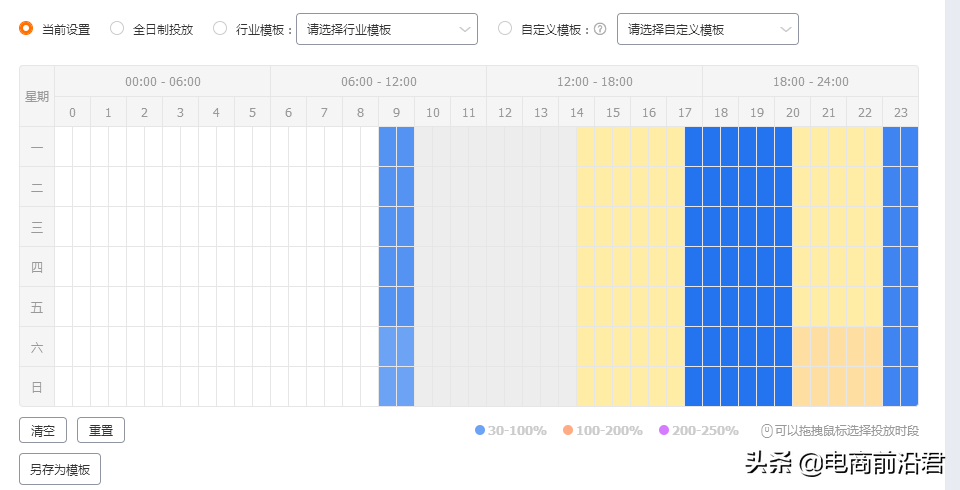The height and width of the screenshot is (490, 960).
Task: Click the hour 9 column header
Action: (x=397, y=112)
